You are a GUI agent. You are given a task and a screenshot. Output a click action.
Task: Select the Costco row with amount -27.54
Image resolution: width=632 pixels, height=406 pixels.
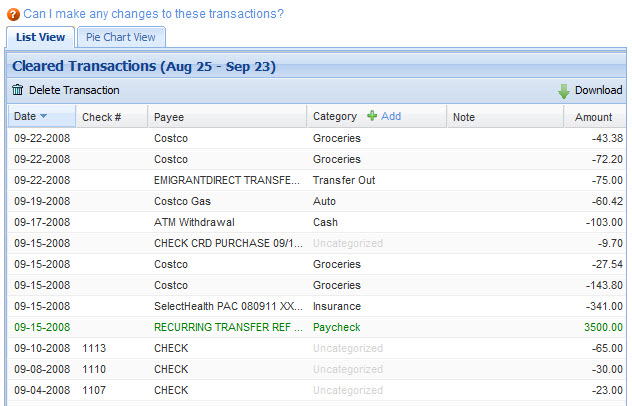click(317, 264)
